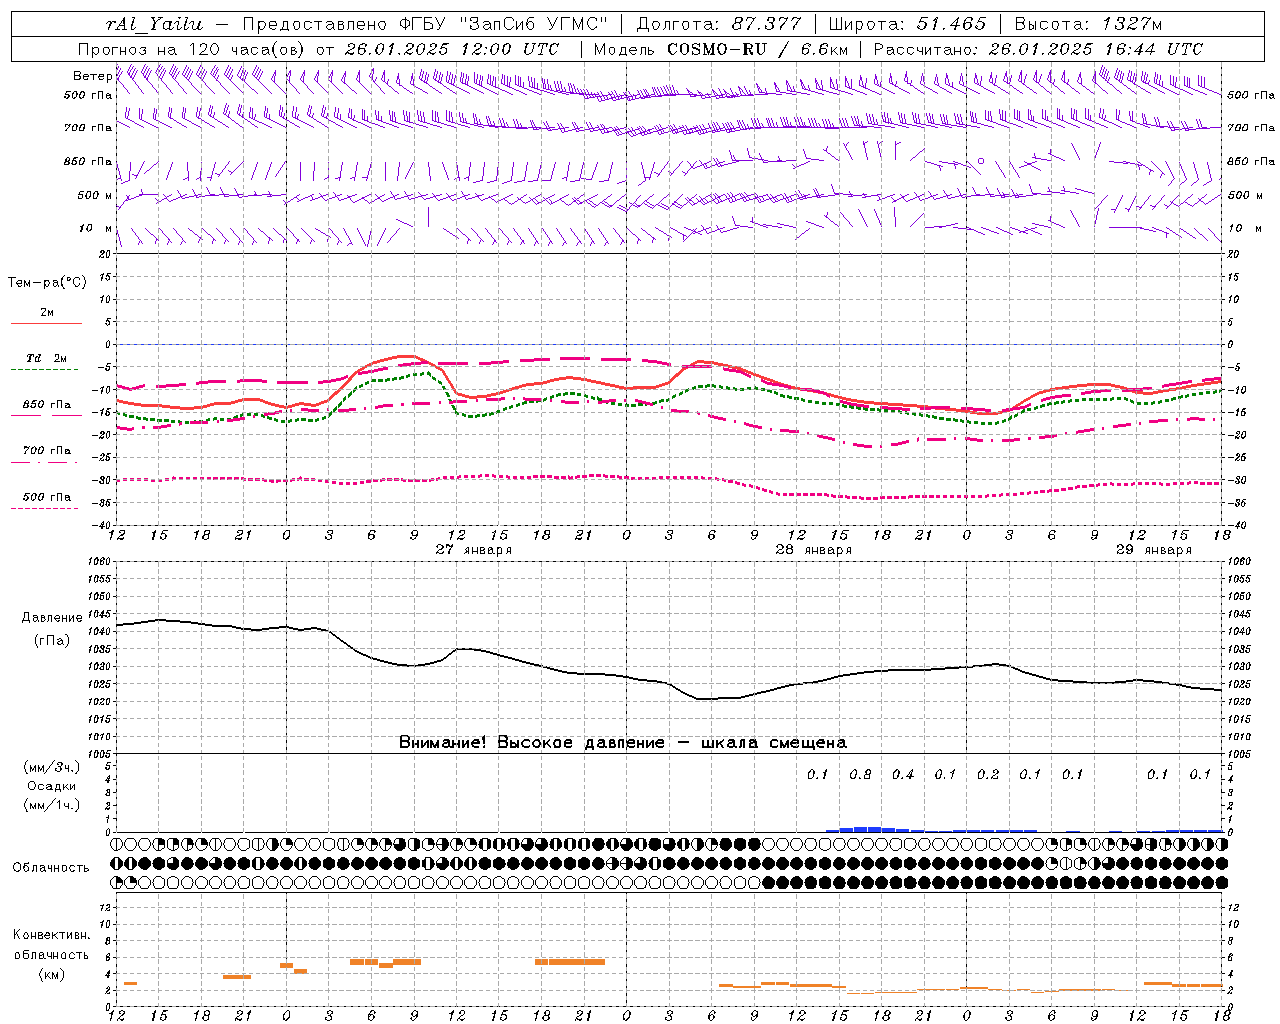This screenshot has height=1024, width=1280.
Task: Click the 27 января date label
Action: pos(473,549)
